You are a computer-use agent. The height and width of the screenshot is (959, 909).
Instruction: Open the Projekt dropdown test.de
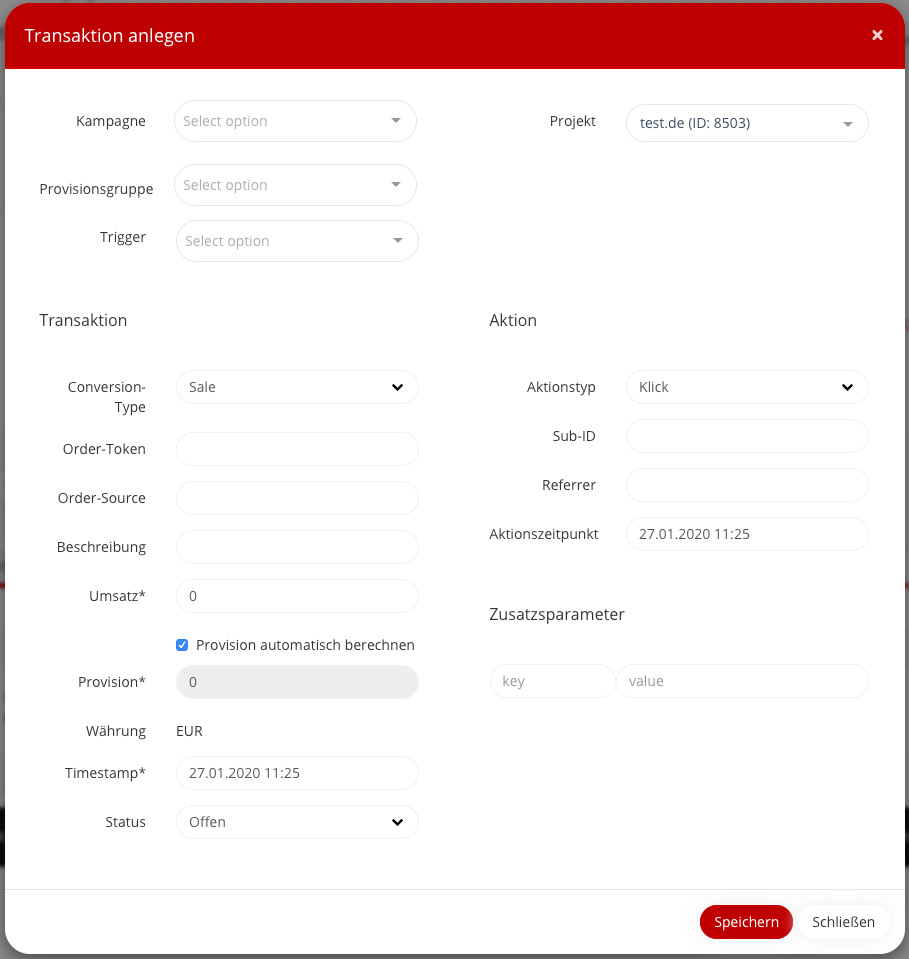click(747, 124)
